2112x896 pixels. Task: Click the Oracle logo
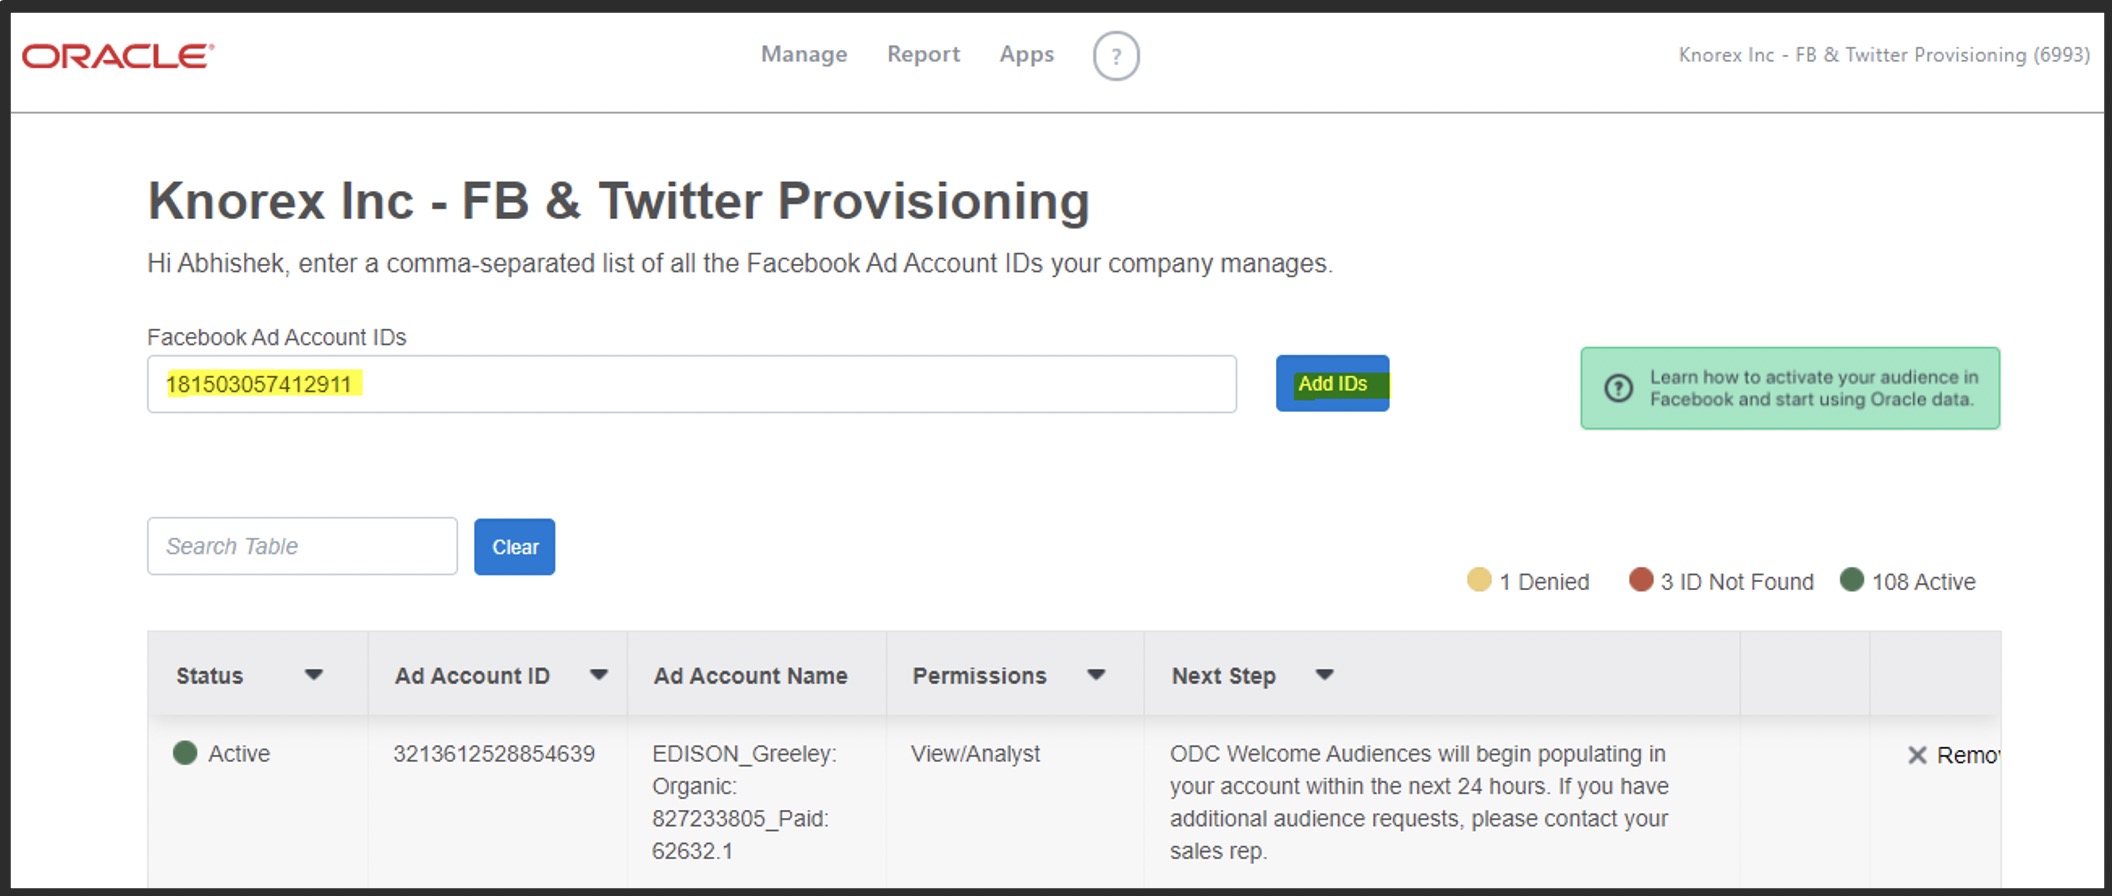coord(118,56)
